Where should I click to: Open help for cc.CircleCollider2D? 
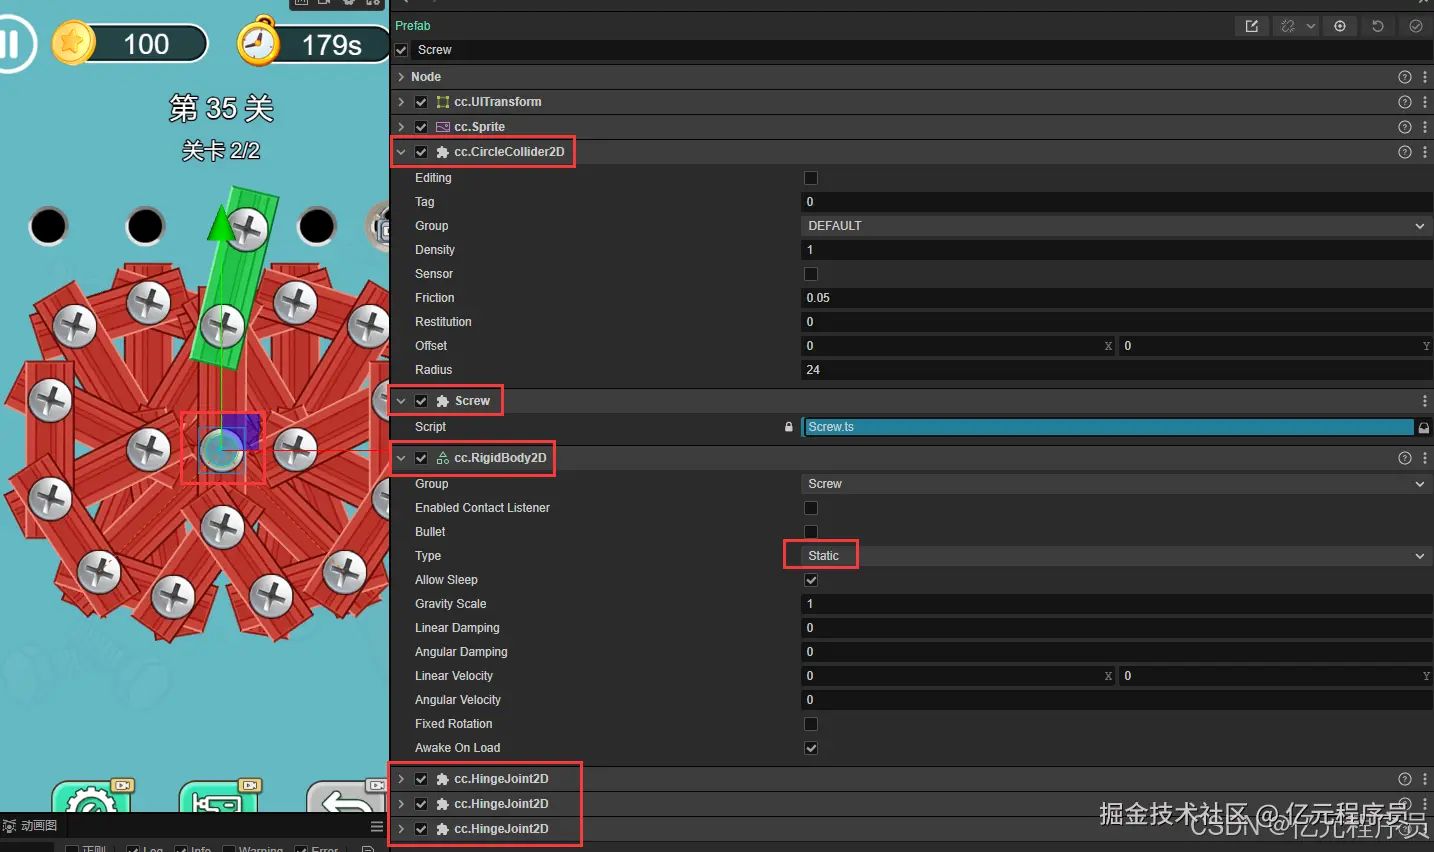tap(1405, 152)
